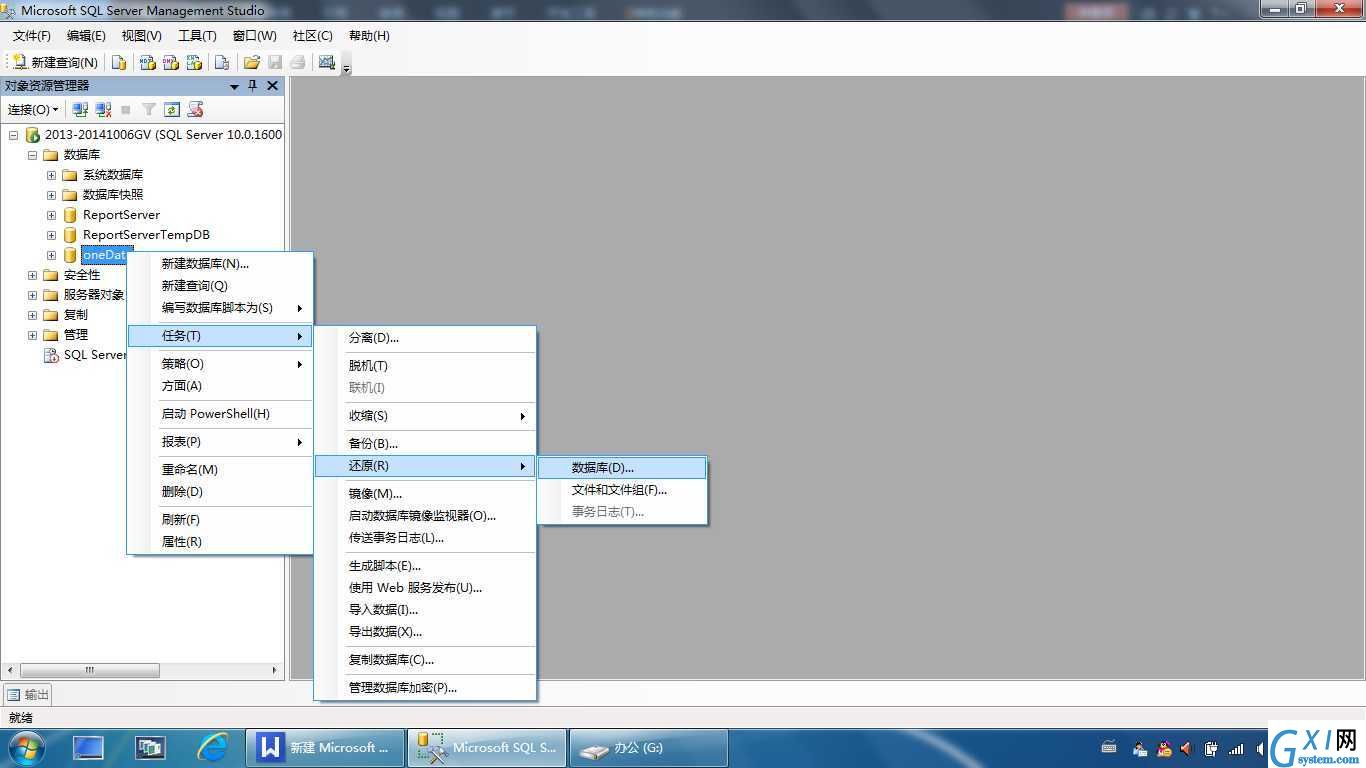Click the Open File folder icon
The image size is (1366, 768).
click(x=252, y=62)
